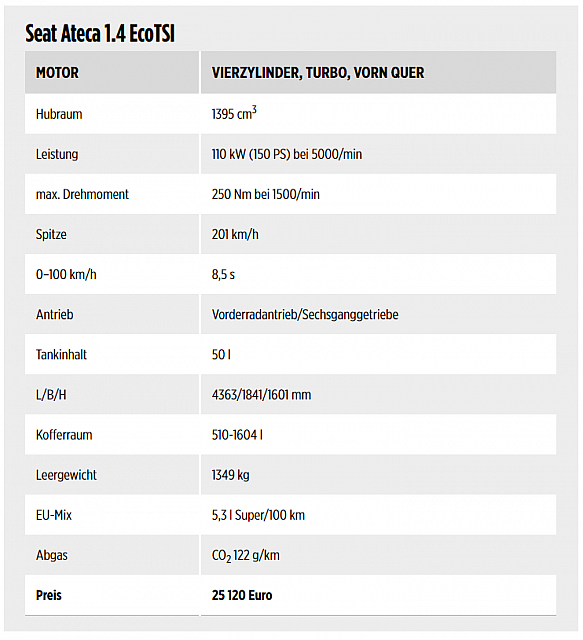Click the Seat Ateca 1.4 EcoTSI title
Screen dimensions: 583x640
pos(100,33)
